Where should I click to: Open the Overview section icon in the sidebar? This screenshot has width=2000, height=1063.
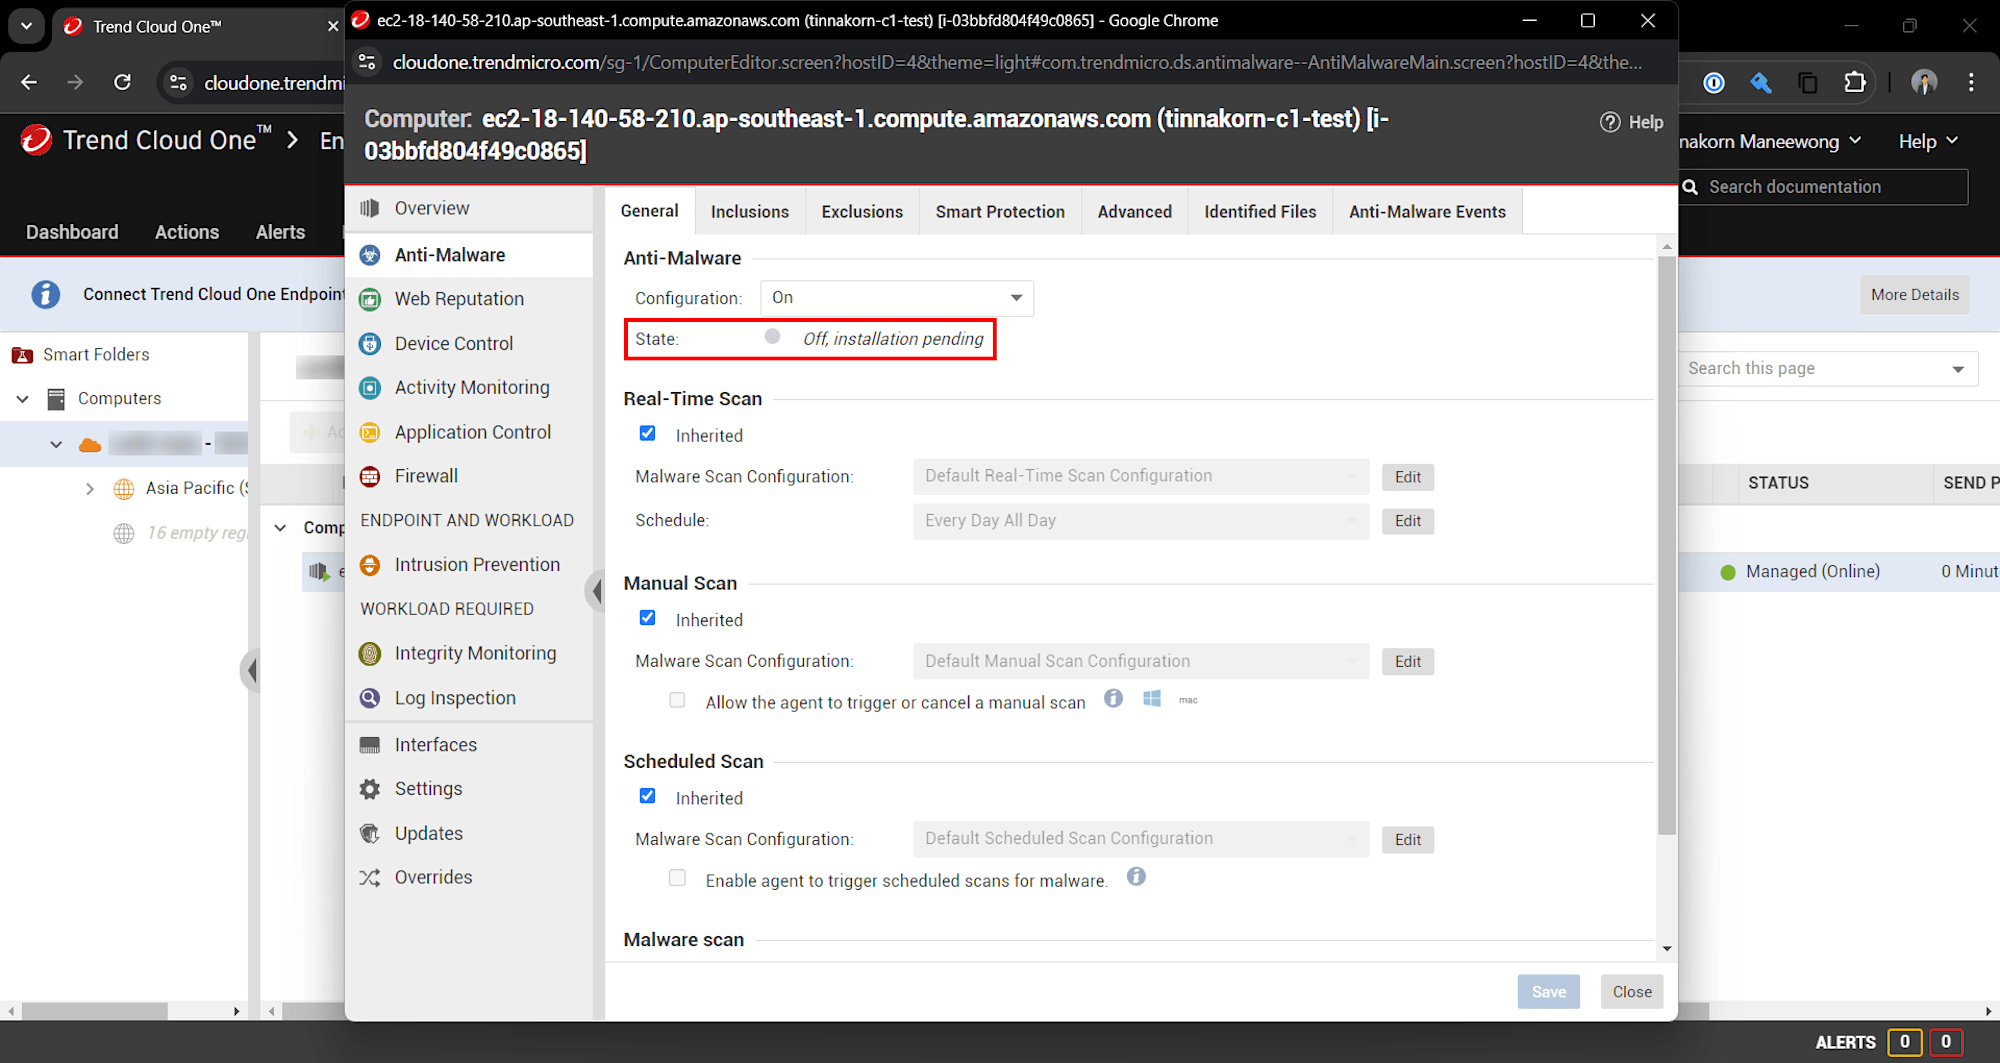[x=370, y=208]
